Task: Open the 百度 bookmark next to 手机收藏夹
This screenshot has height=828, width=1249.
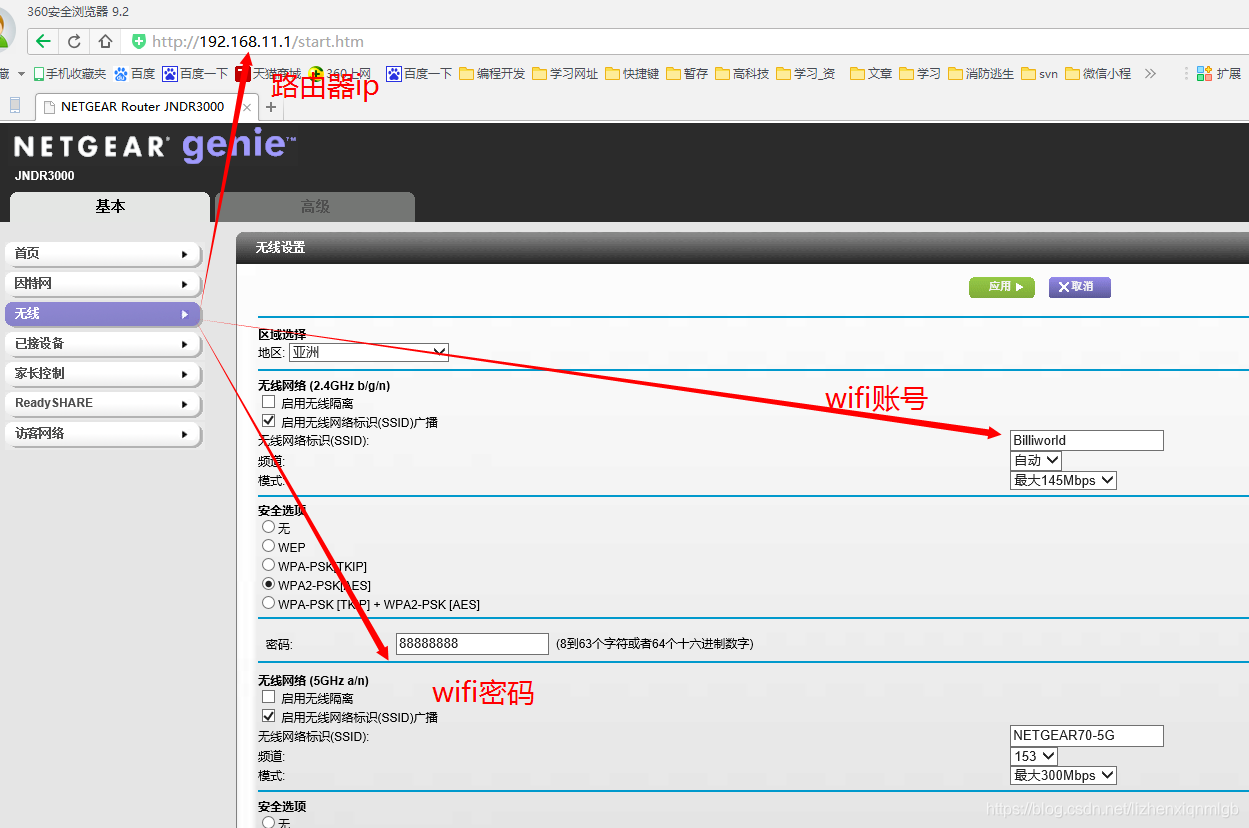Action: 135,74
